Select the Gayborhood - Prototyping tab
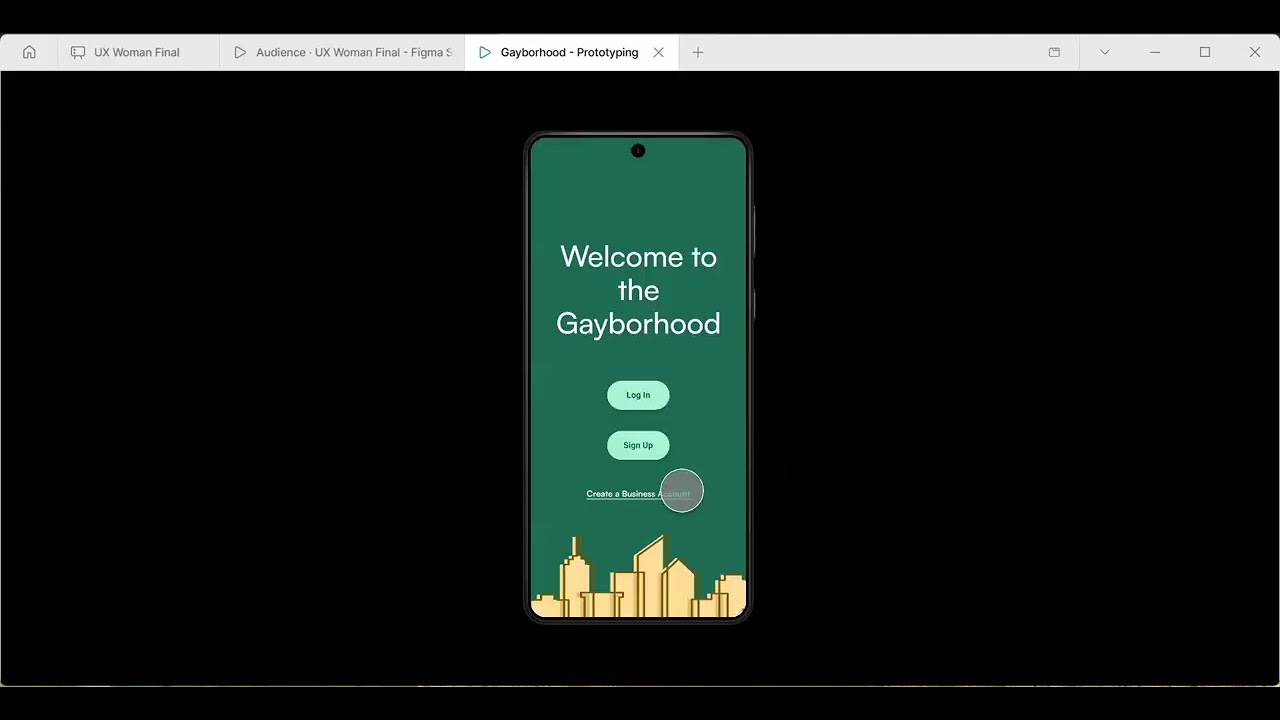This screenshot has height=720, width=1280. tap(569, 52)
